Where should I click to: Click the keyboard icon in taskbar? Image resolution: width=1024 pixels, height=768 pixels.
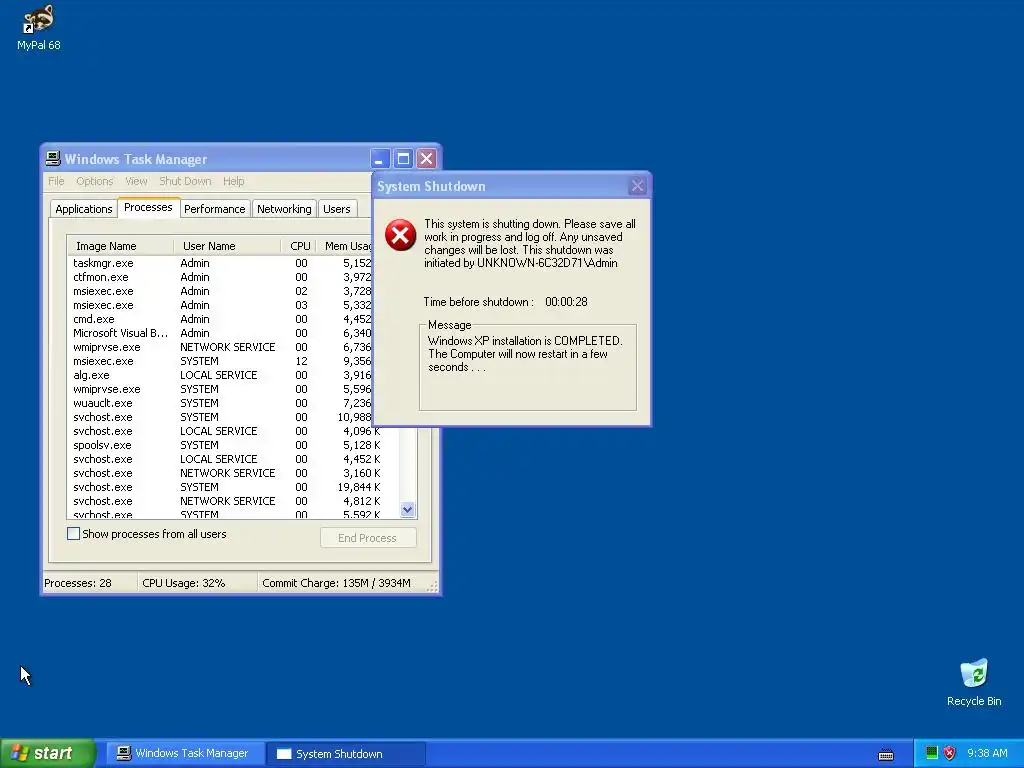[886, 754]
